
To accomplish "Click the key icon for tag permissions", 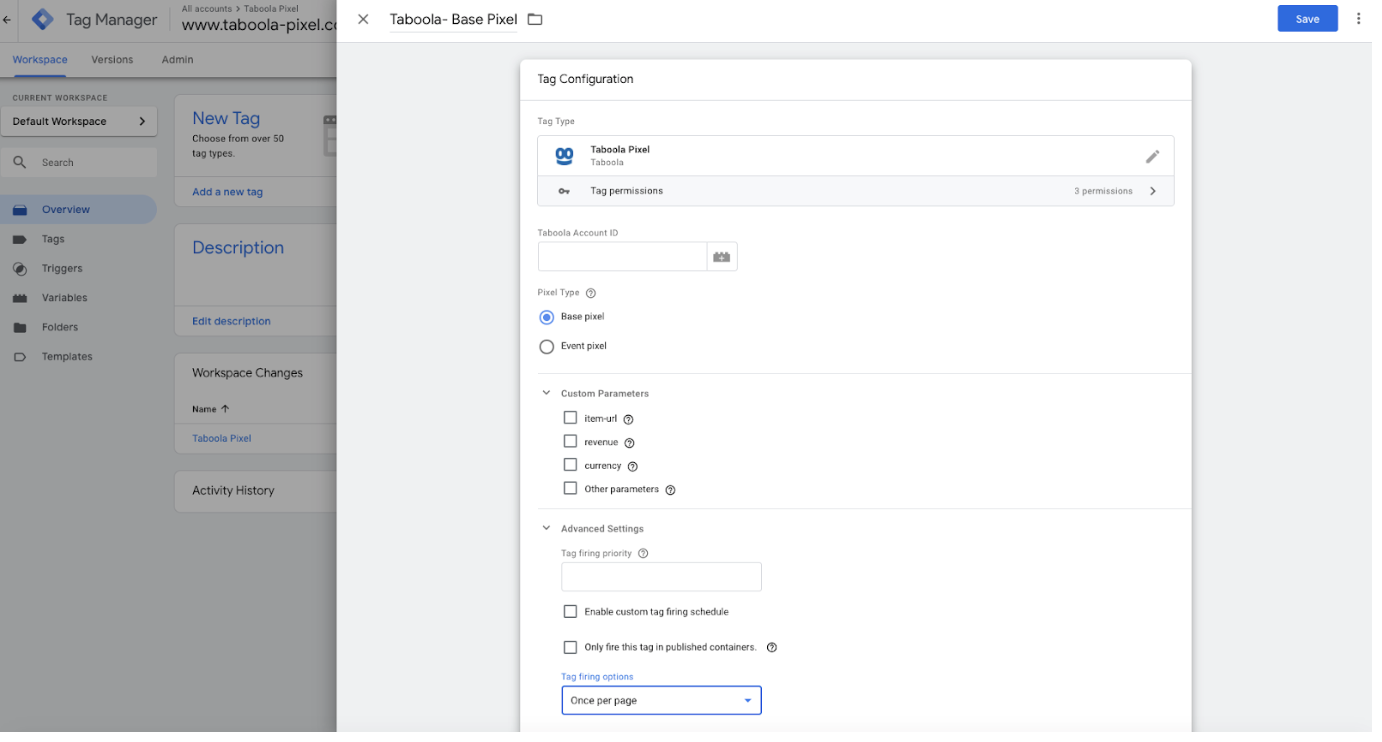I will 564,191.
